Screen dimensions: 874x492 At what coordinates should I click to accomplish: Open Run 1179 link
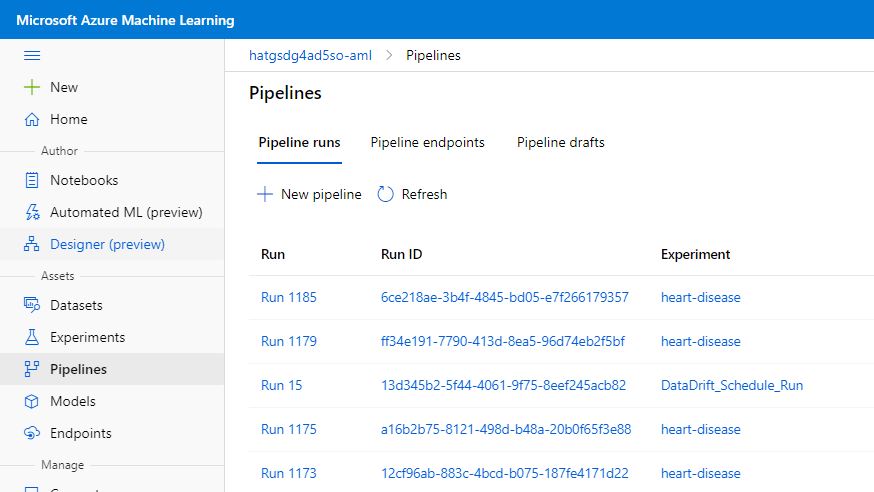pos(289,341)
